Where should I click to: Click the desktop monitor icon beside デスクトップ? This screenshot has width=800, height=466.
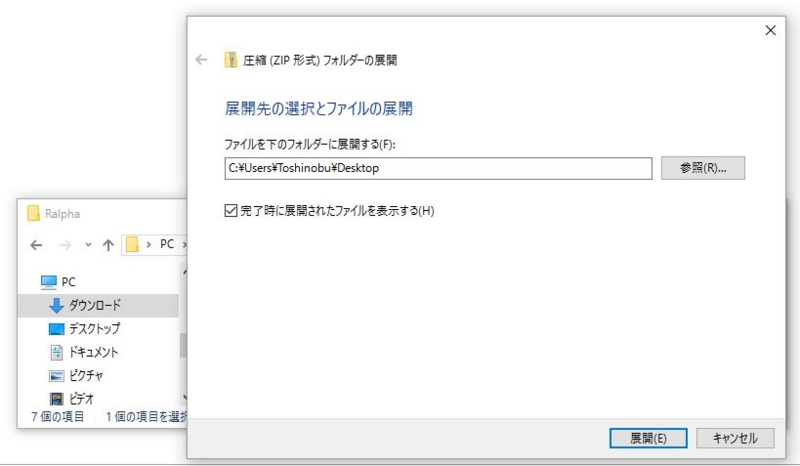(56, 329)
